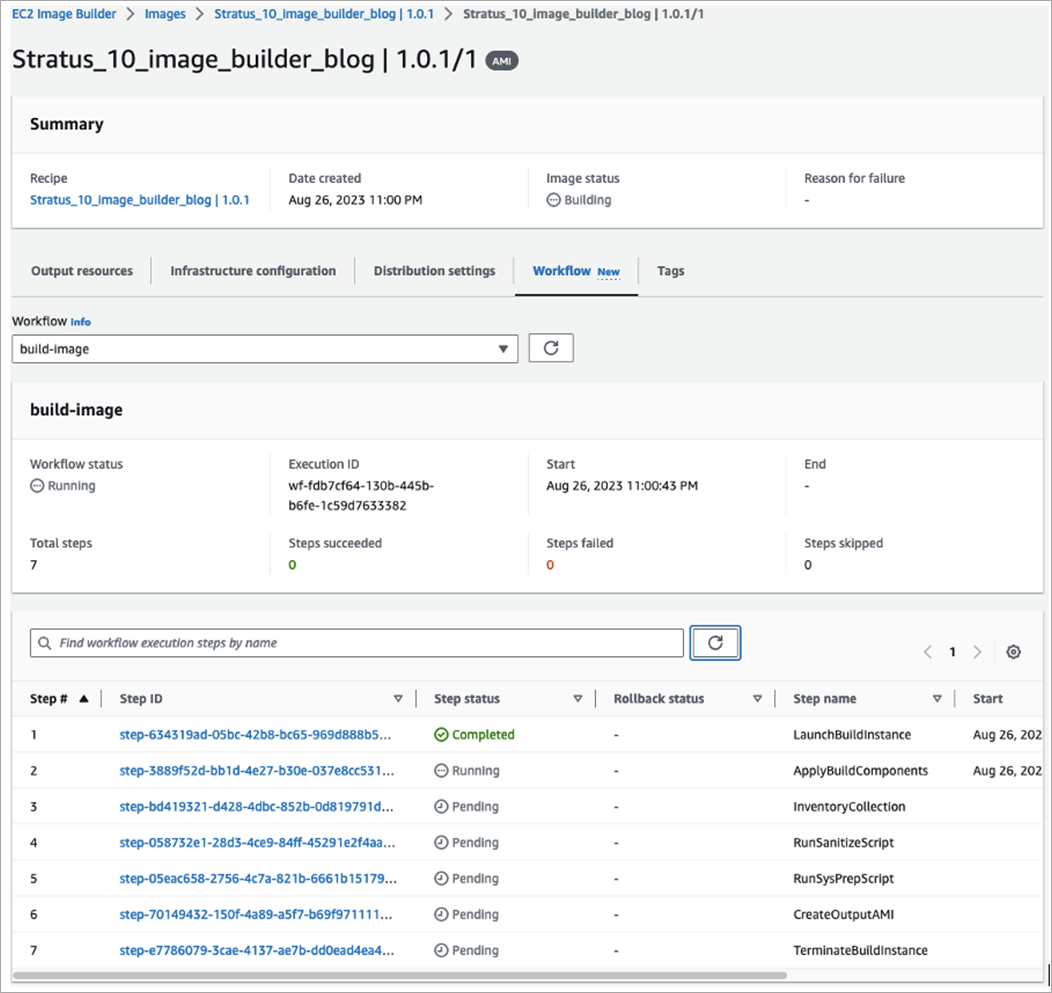1052x993 pixels.
Task: Open step-e7786079 TerminateBuildInstance step ID
Action: [257, 950]
